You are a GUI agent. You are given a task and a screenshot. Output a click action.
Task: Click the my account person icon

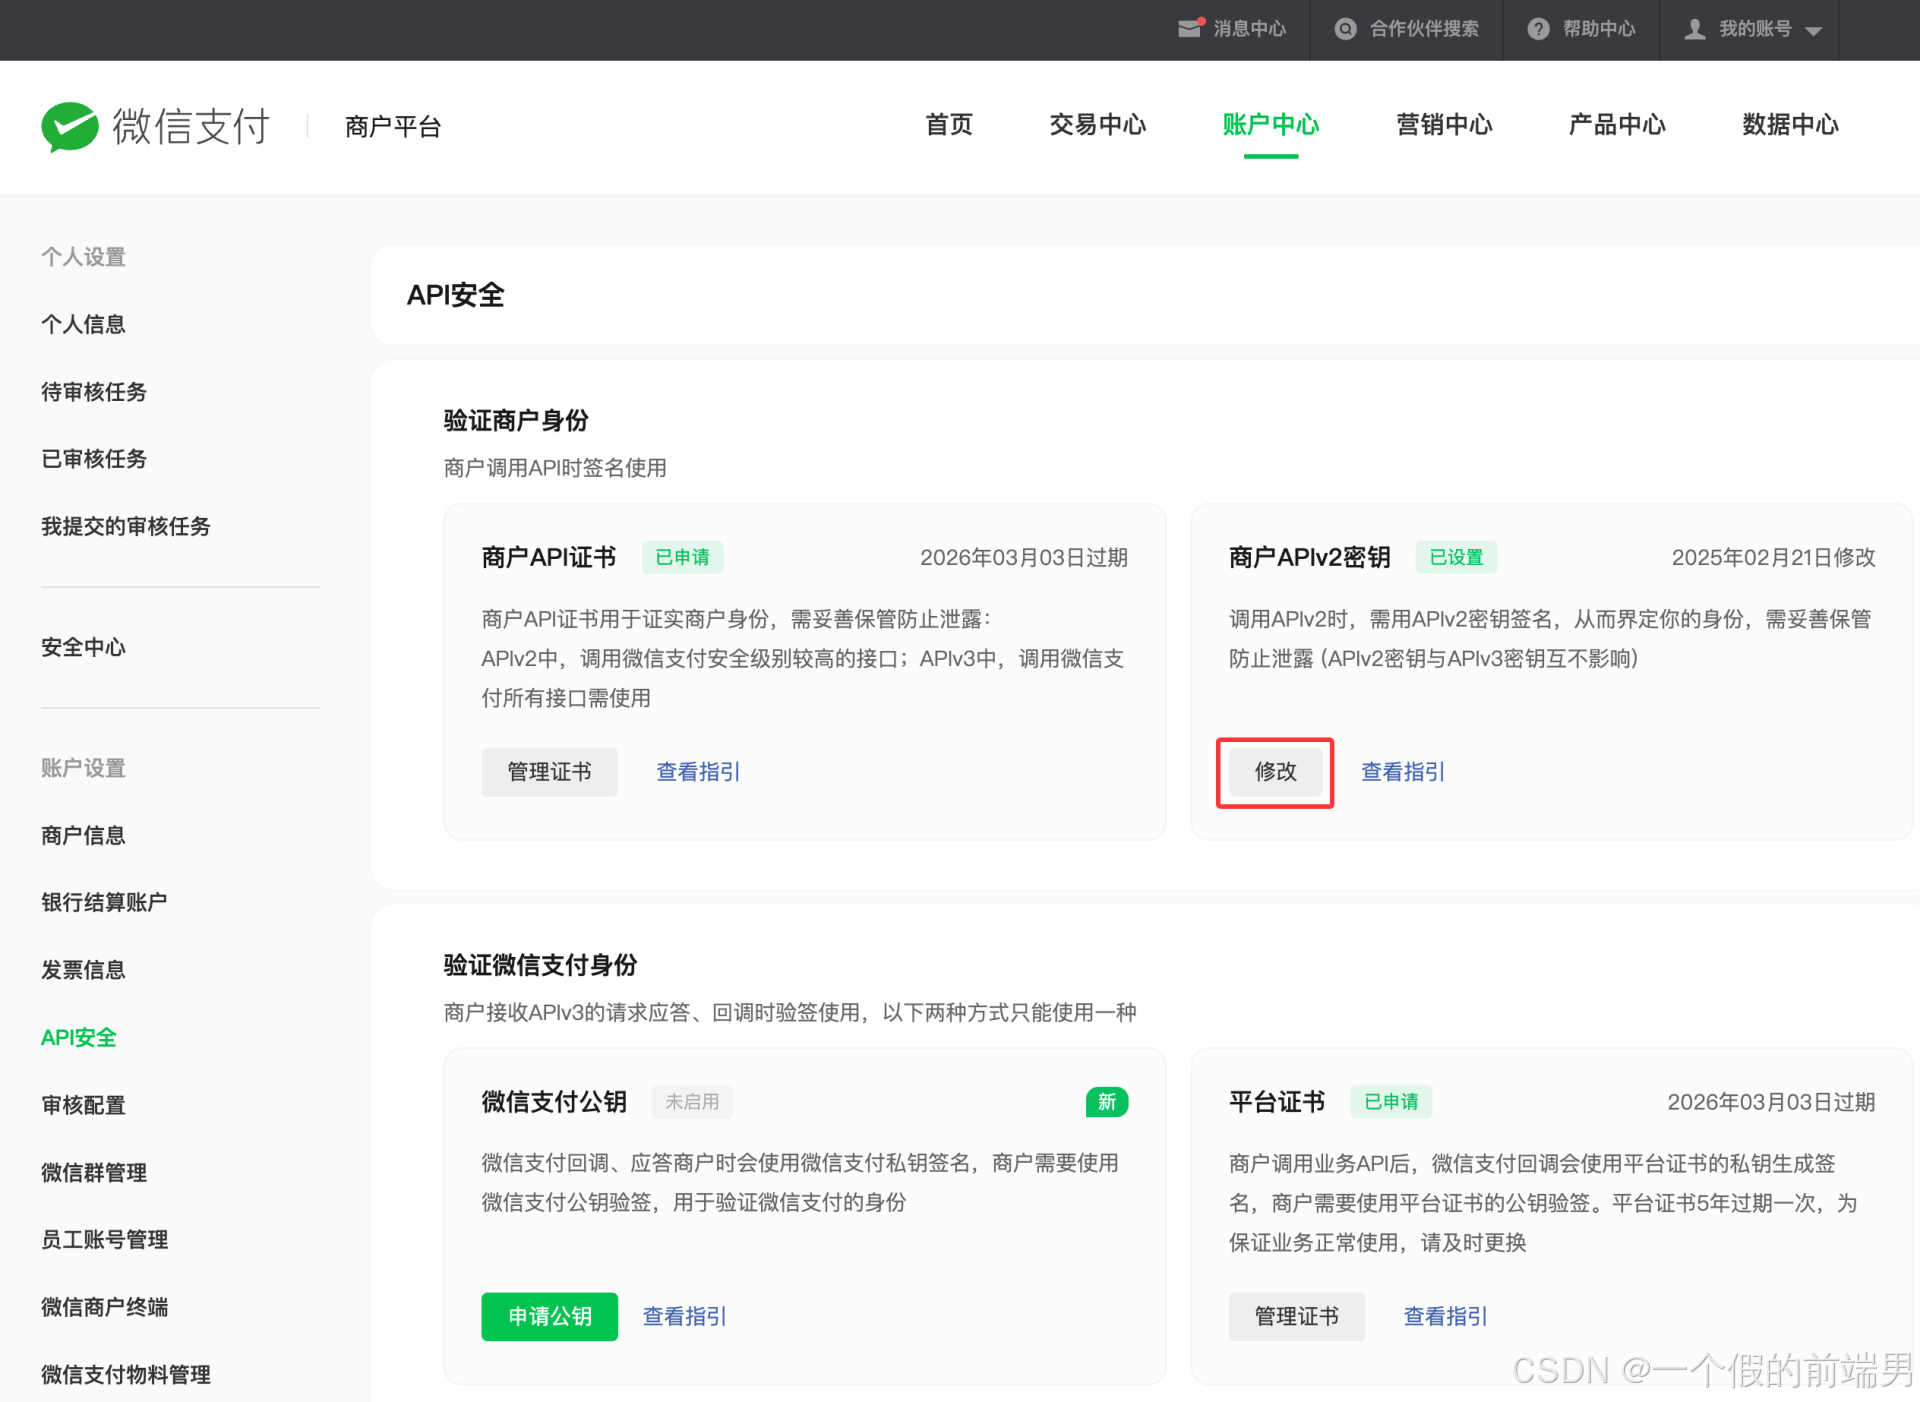tap(1695, 29)
